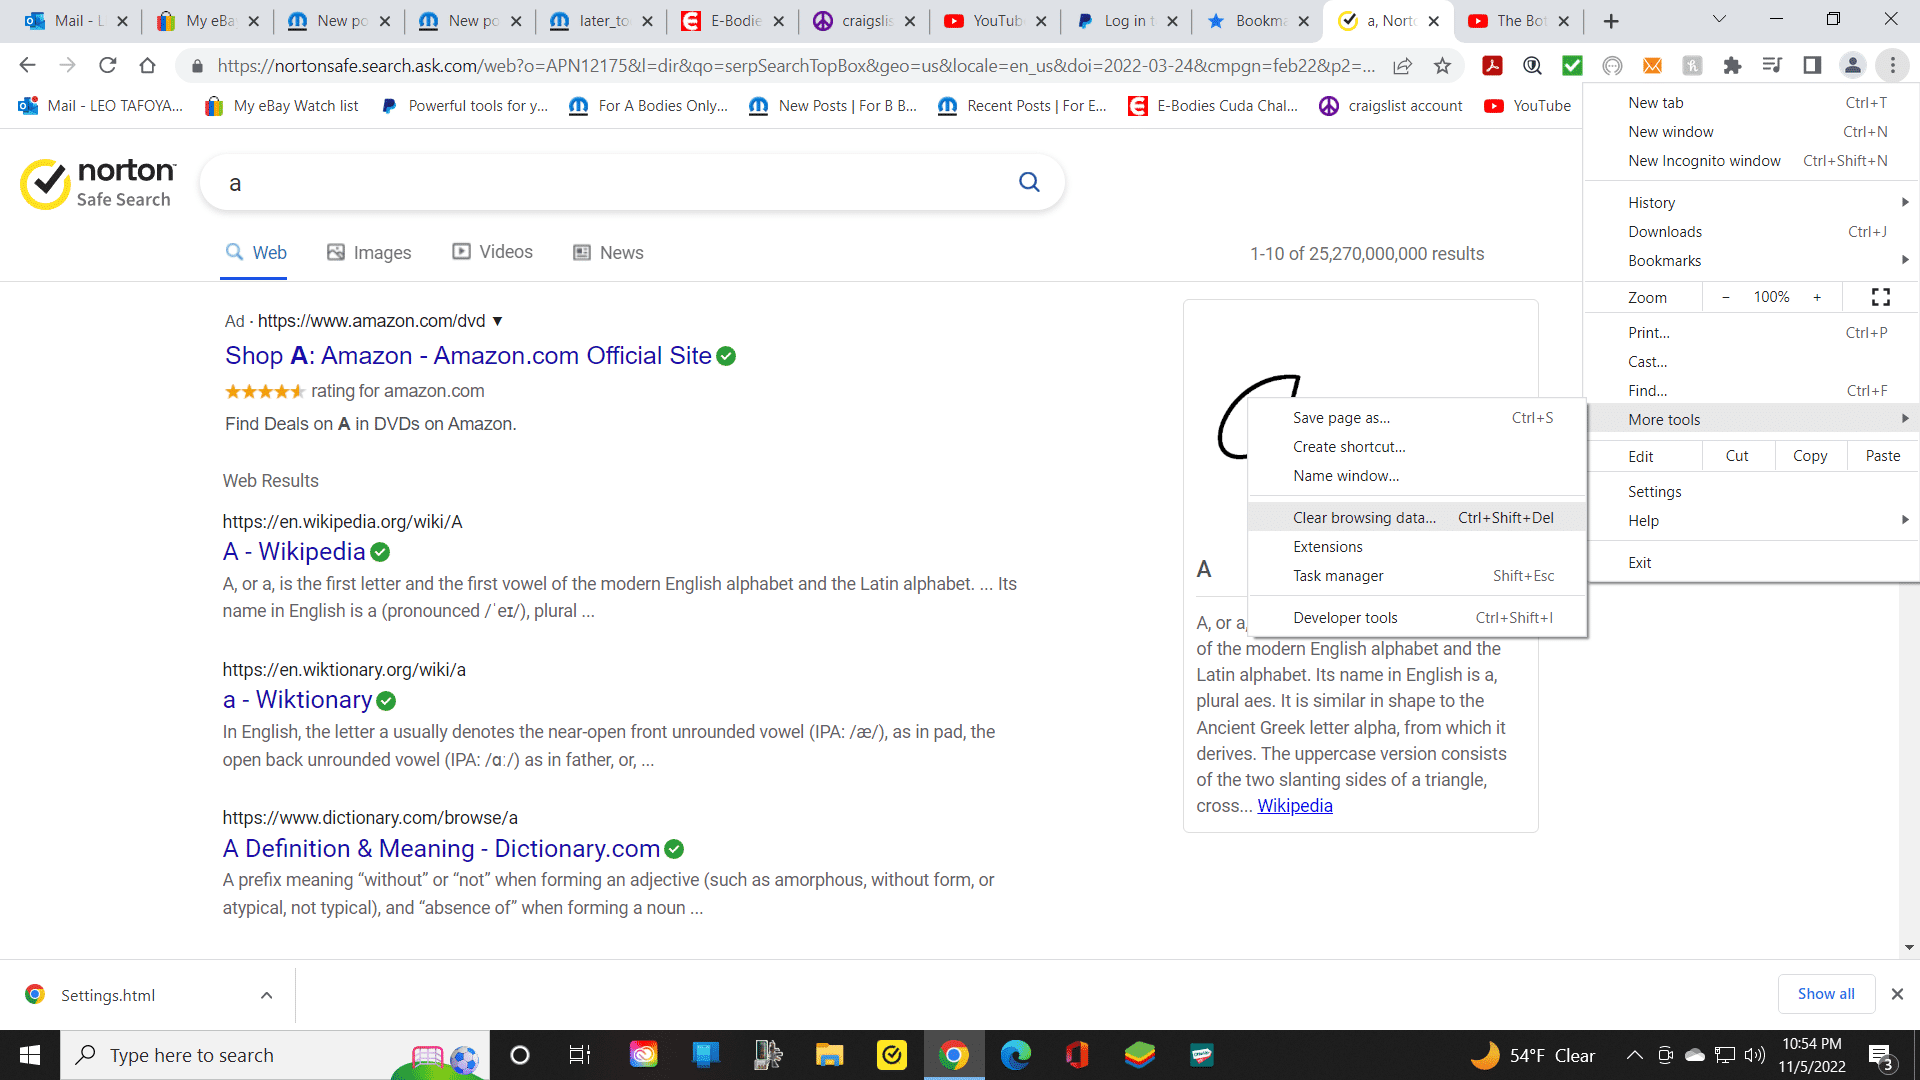Screen dimensions: 1920x1080
Task: Click the Adobe Acrobat extension icon
Action: pos(1492,66)
